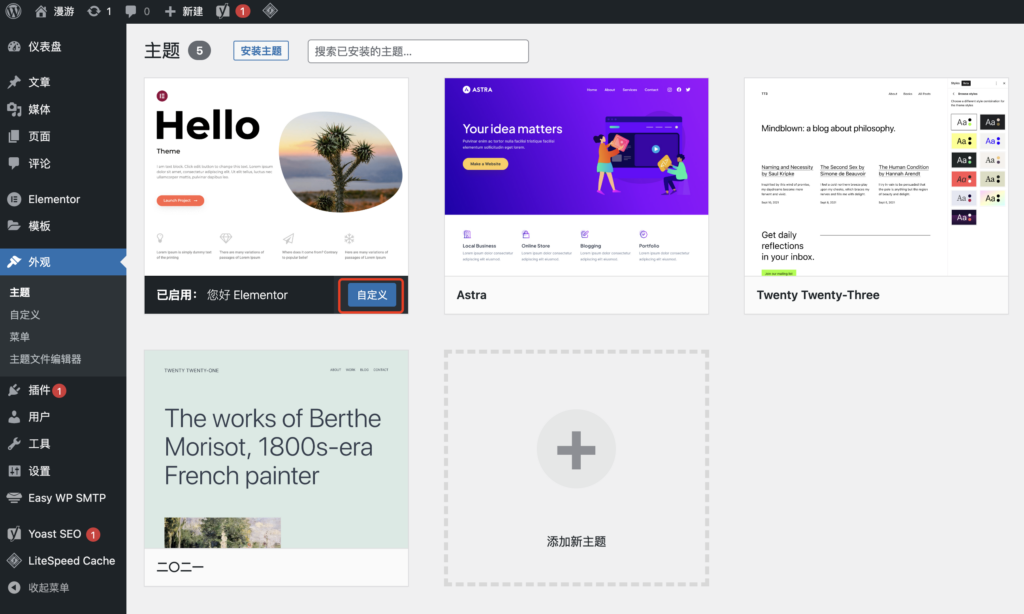
Task: Open 外观 menu item
Action: pos(63,262)
